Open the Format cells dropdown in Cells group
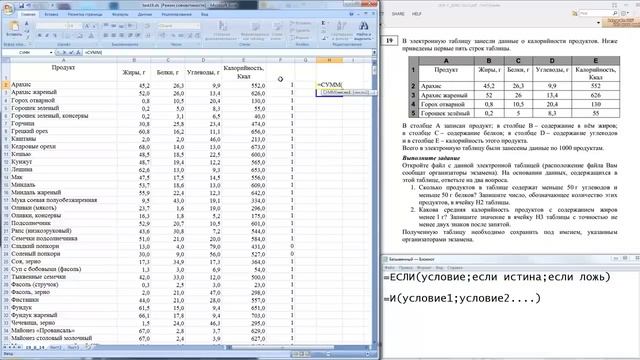This screenshot has width=640, height=360. [x=300, y=38]
